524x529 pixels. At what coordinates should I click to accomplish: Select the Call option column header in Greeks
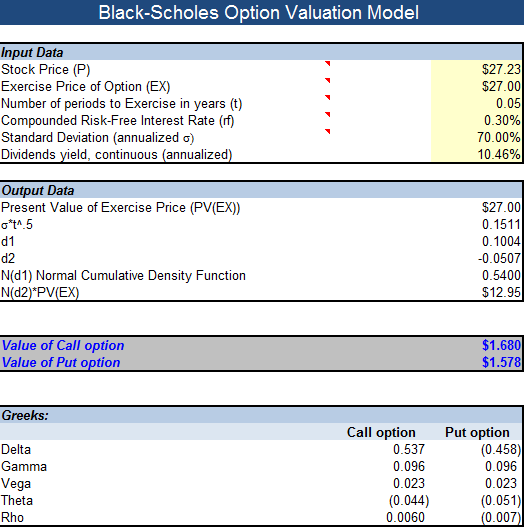click(x=381, y=433)
